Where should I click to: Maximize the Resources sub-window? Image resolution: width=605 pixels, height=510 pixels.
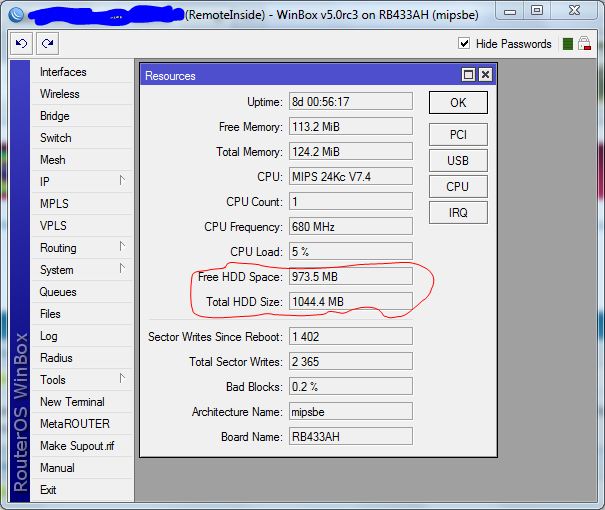(468, 74)
